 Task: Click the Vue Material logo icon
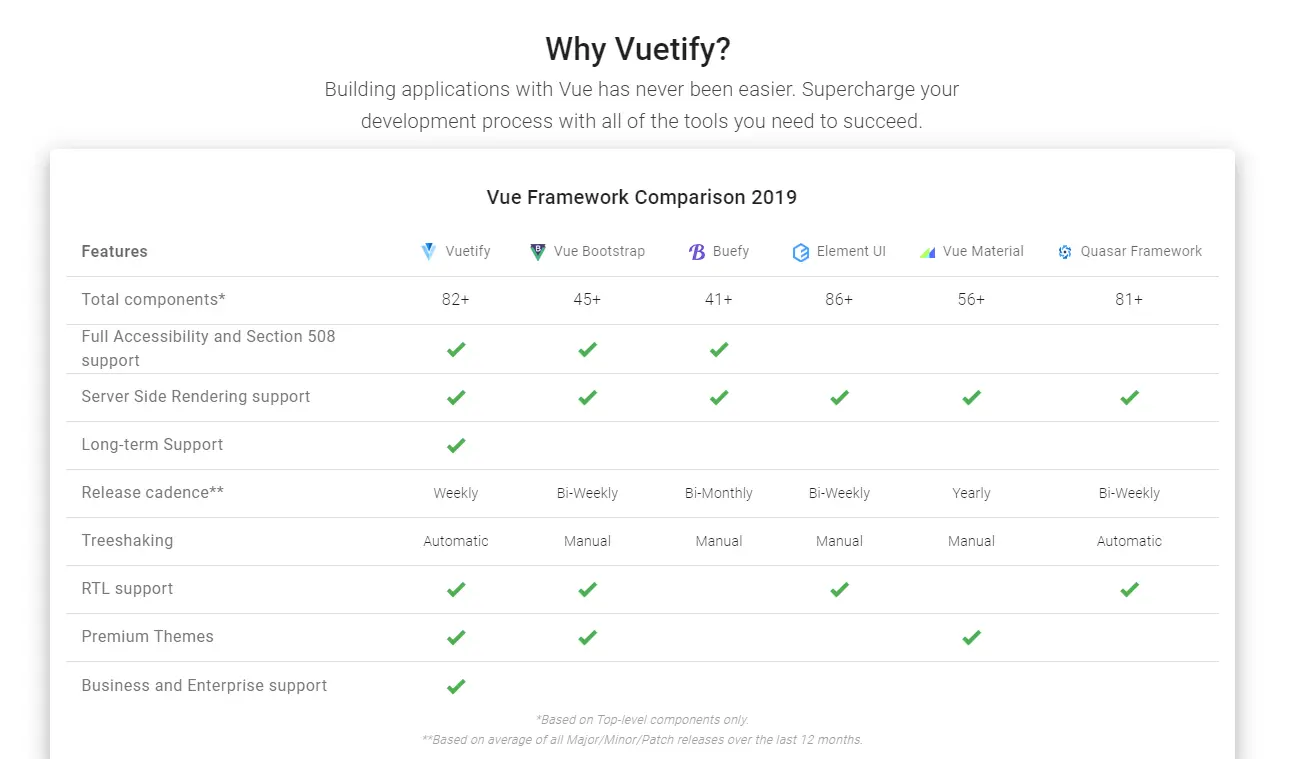(x=927, y=252)
